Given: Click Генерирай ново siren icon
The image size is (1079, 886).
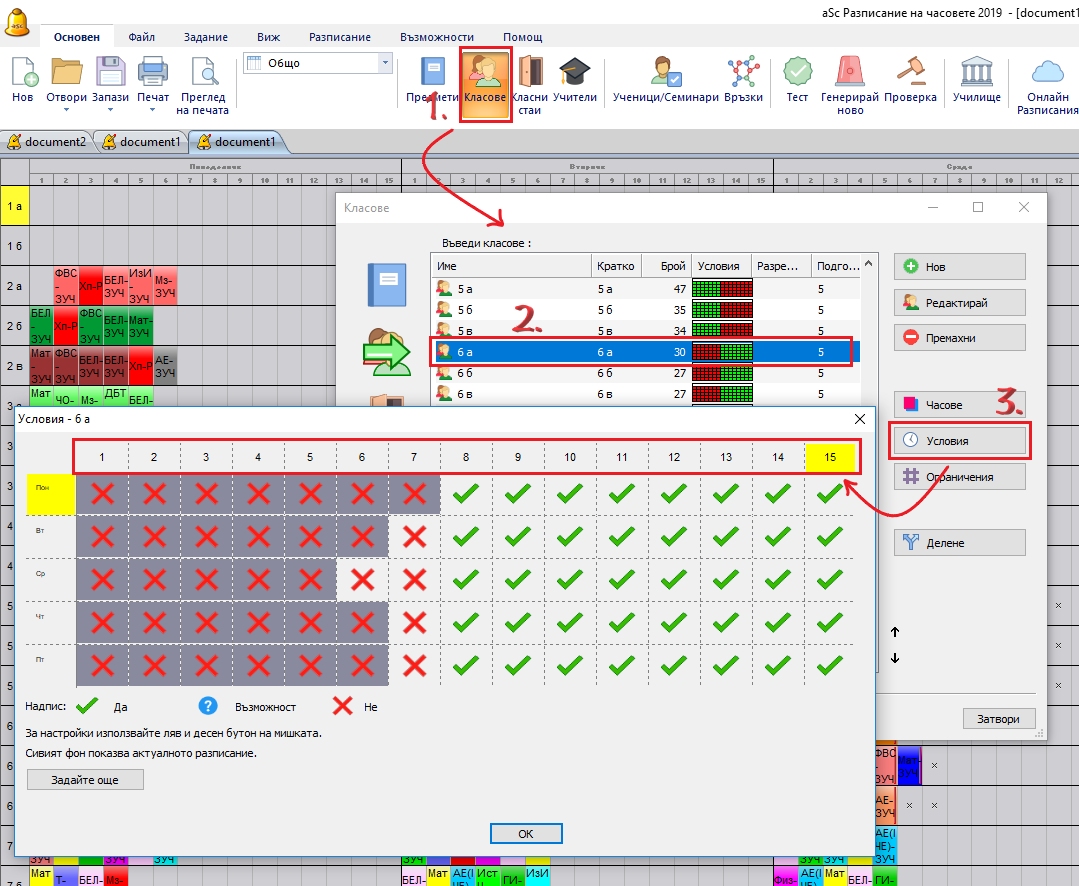Looking at the screenshot, I should coord(850,83).
